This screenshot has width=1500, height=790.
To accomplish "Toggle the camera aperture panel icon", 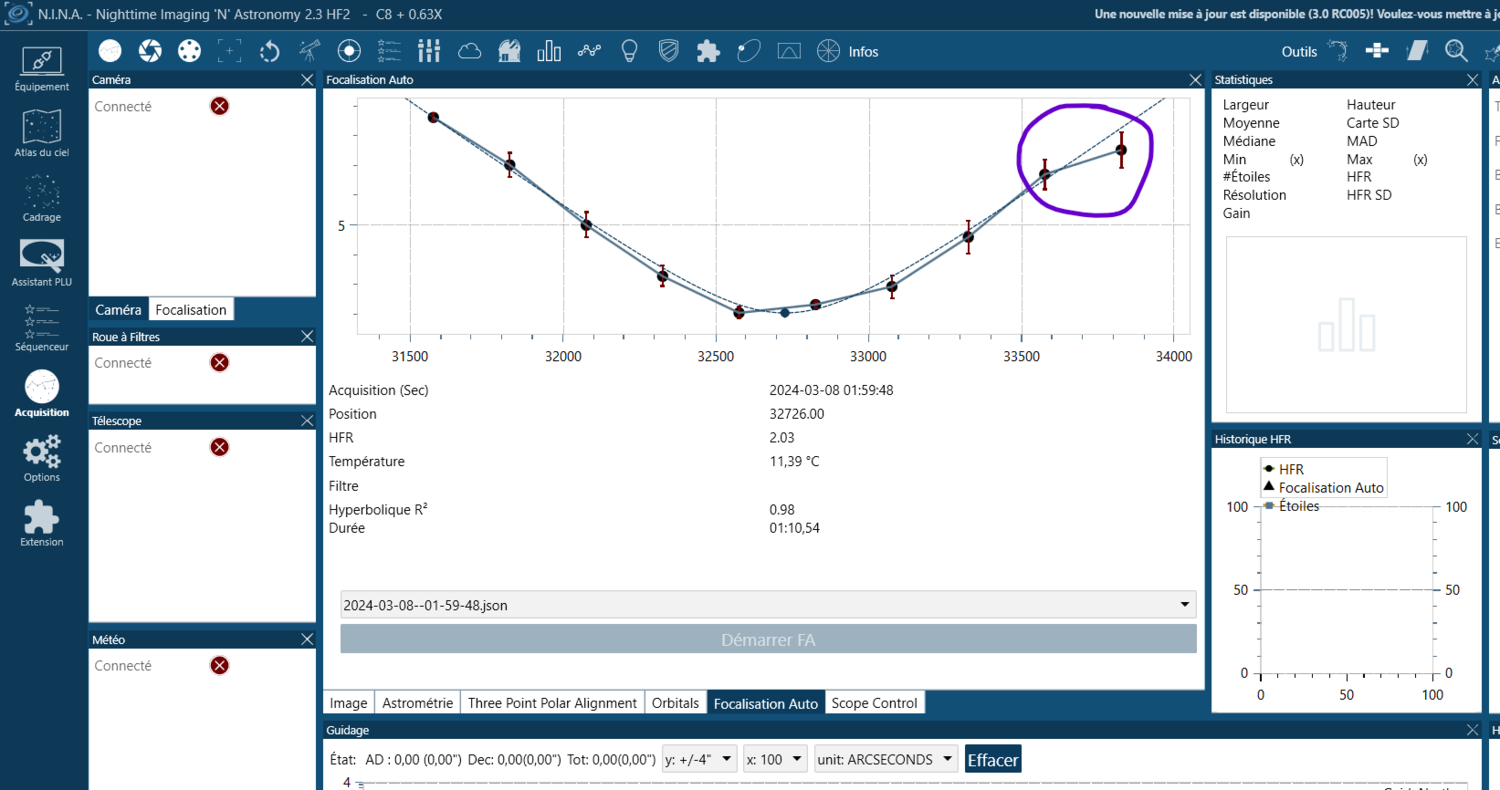I will (x=150, y=51).
